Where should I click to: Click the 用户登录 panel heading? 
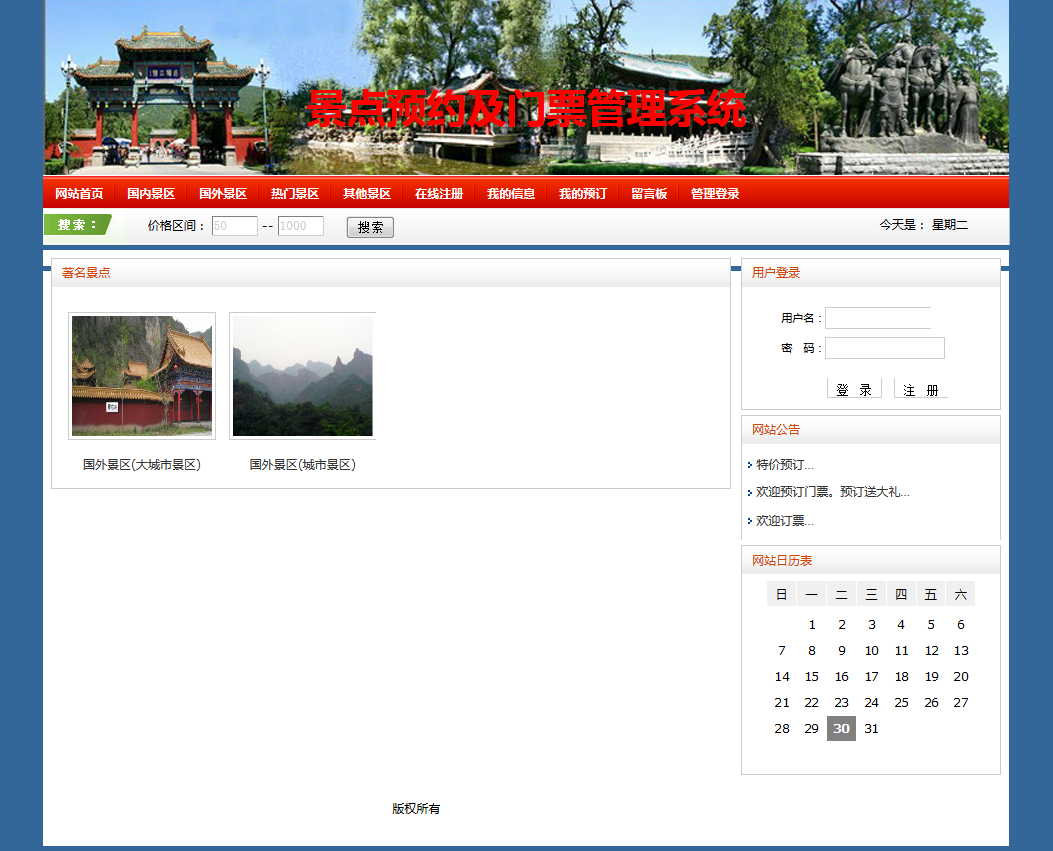click(776, 273)
